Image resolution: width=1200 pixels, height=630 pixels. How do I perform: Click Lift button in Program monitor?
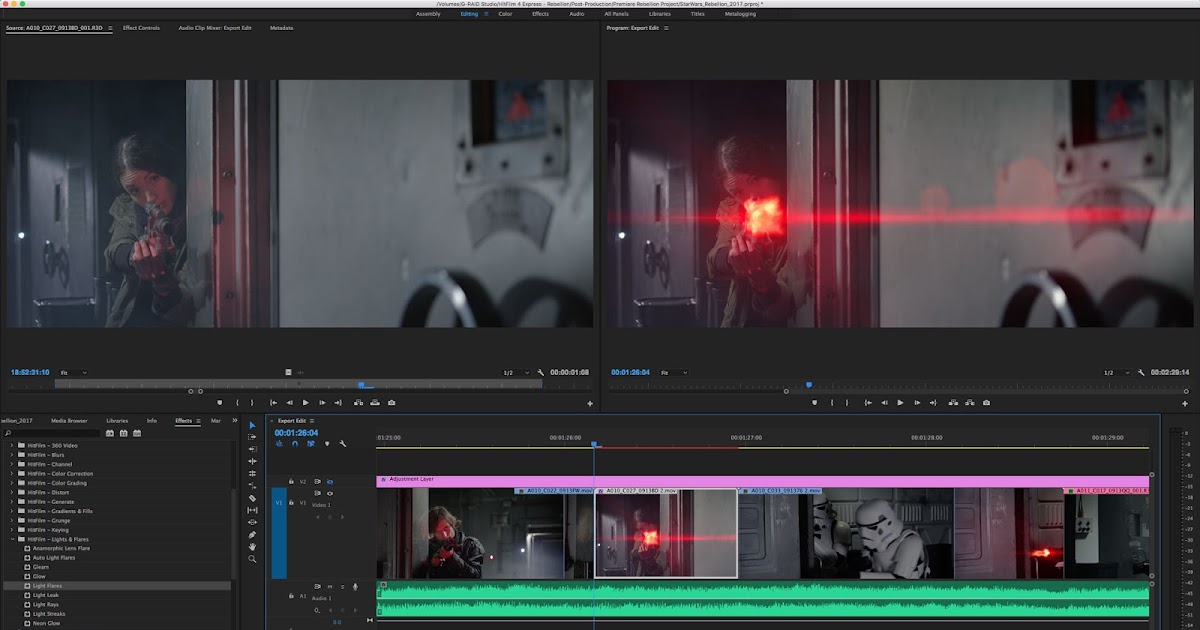tap(952, 403)
